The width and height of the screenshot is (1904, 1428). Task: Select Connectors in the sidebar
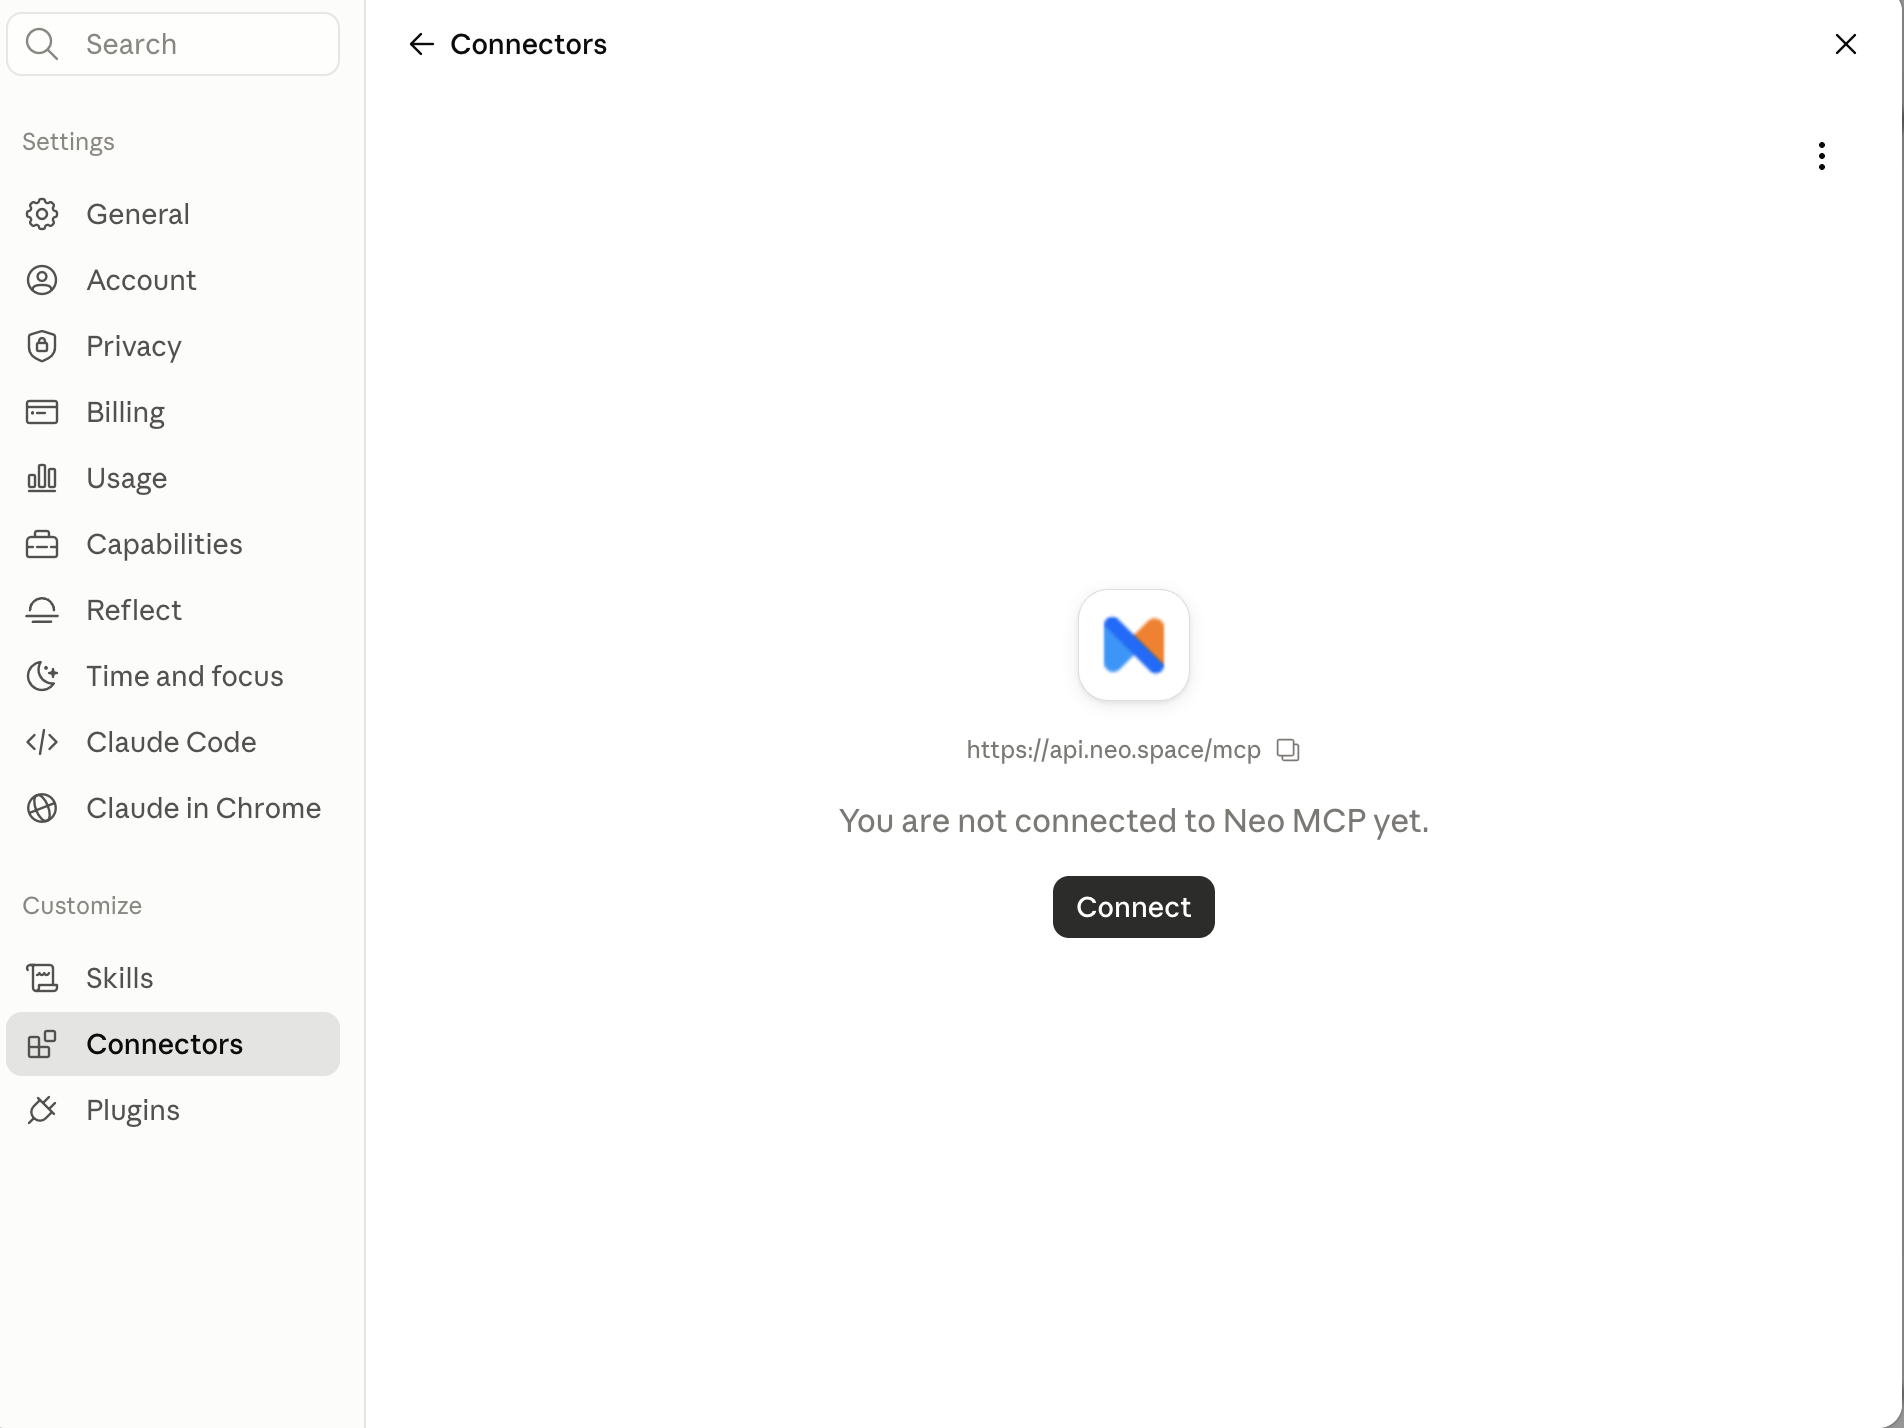click(173, 1044)
